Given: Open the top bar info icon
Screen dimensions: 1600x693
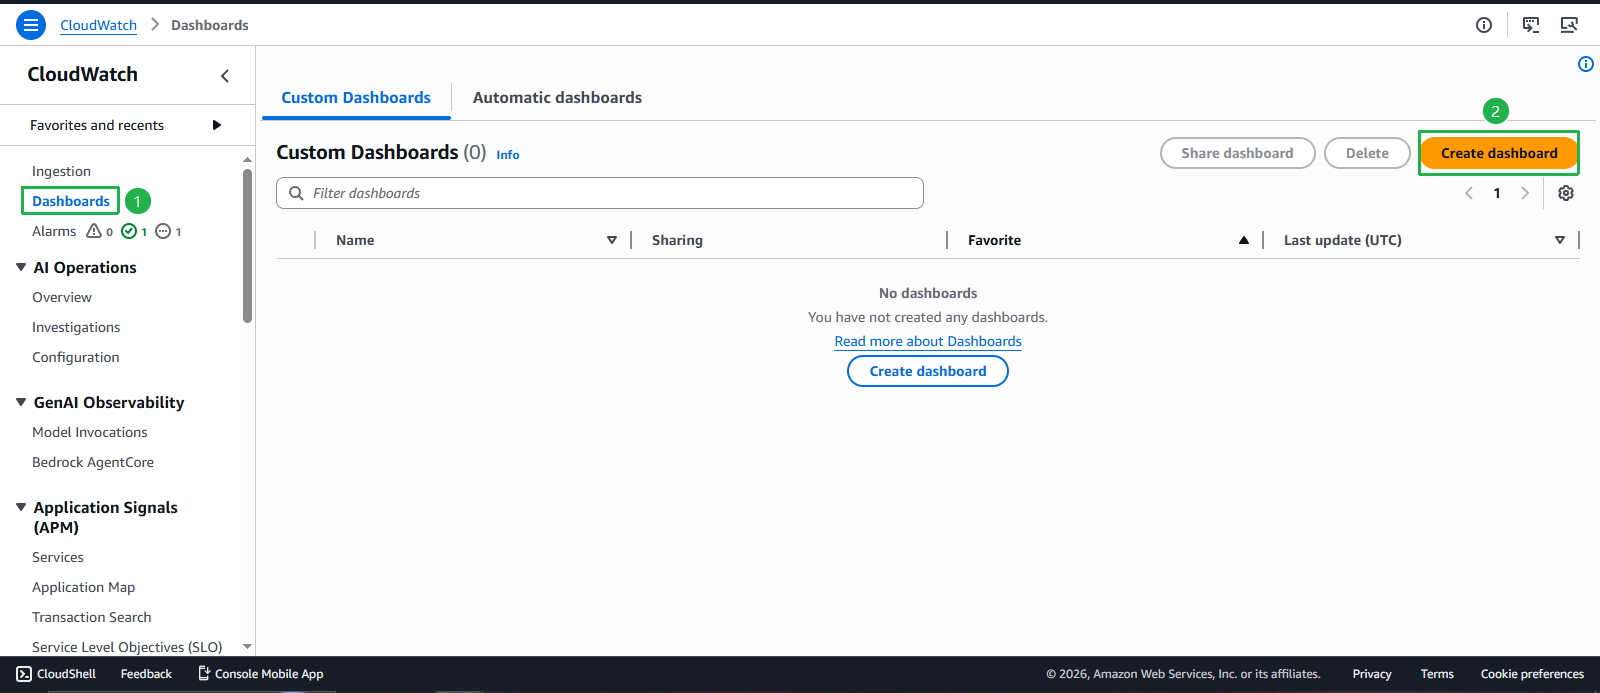Looking at the screenshot, I should point(1484,25).
